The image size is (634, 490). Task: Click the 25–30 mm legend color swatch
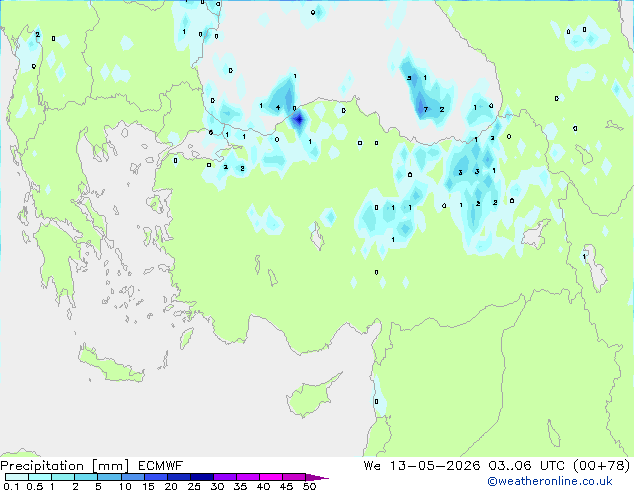pos(201,477)
